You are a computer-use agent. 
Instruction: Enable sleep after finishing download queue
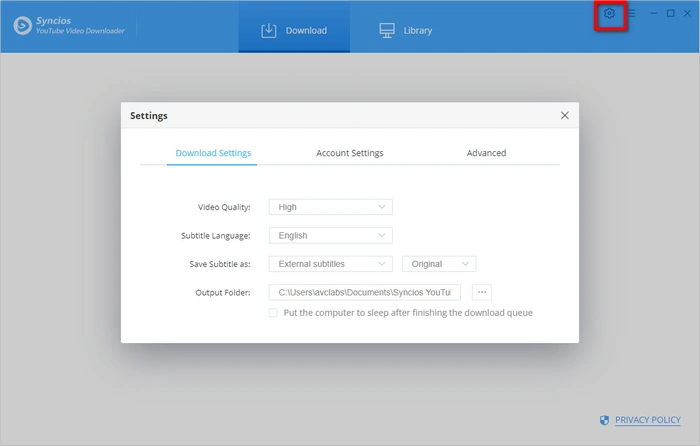pyautogui.click(x=274, y=313)
